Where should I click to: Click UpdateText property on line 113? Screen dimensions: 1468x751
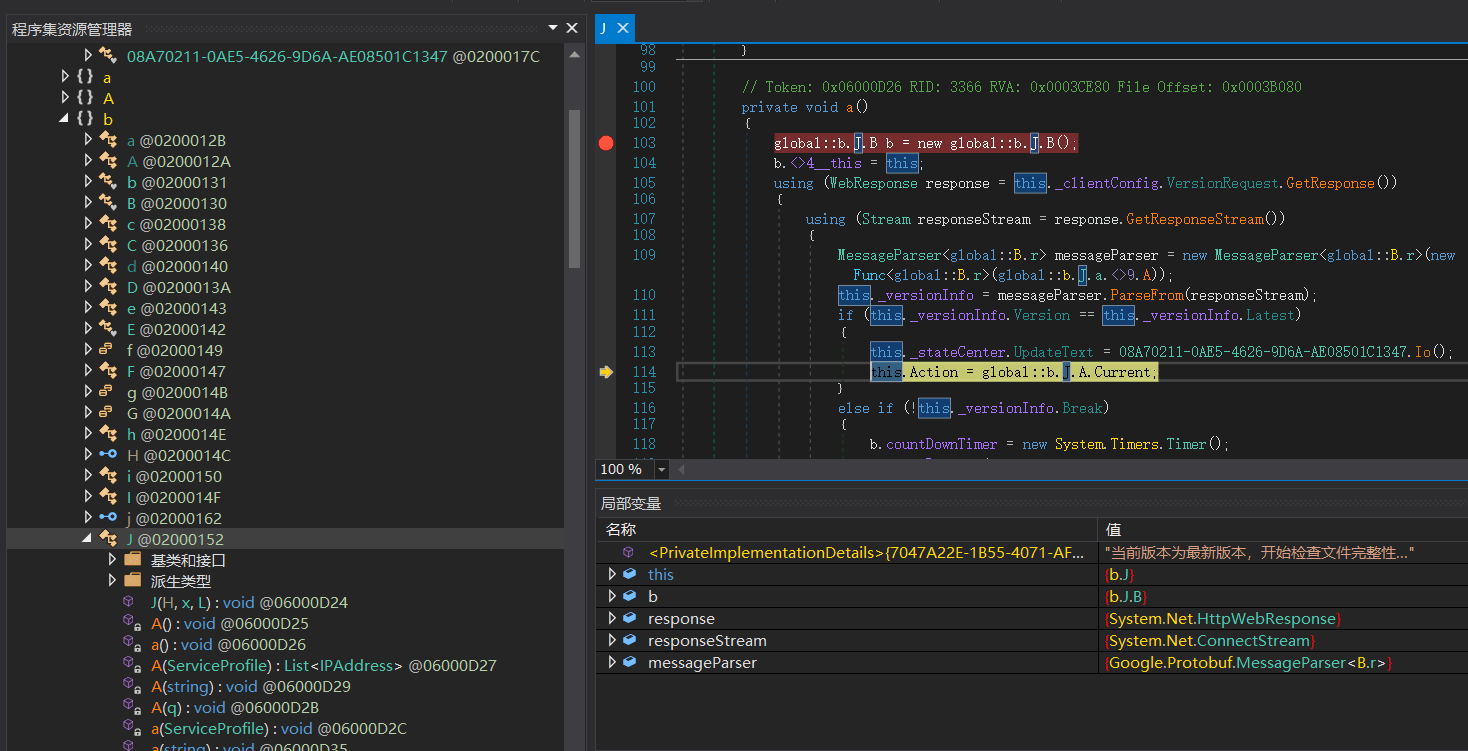(x=1053, y=352)
